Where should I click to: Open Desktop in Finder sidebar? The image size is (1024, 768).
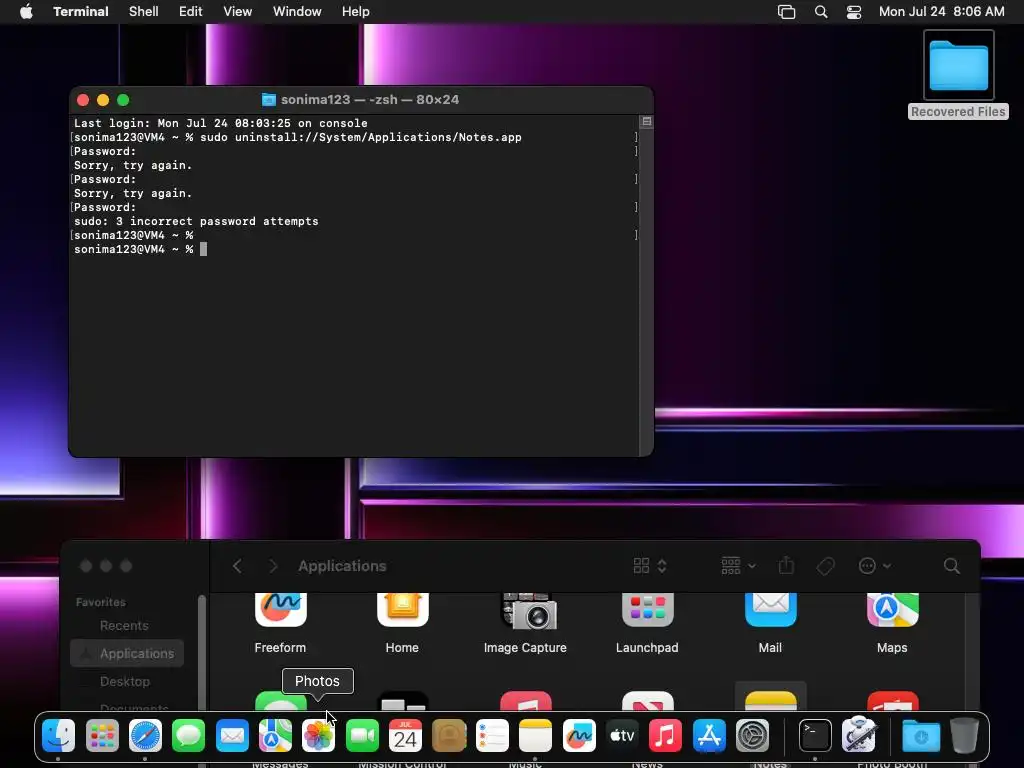(x=125, y=681)
